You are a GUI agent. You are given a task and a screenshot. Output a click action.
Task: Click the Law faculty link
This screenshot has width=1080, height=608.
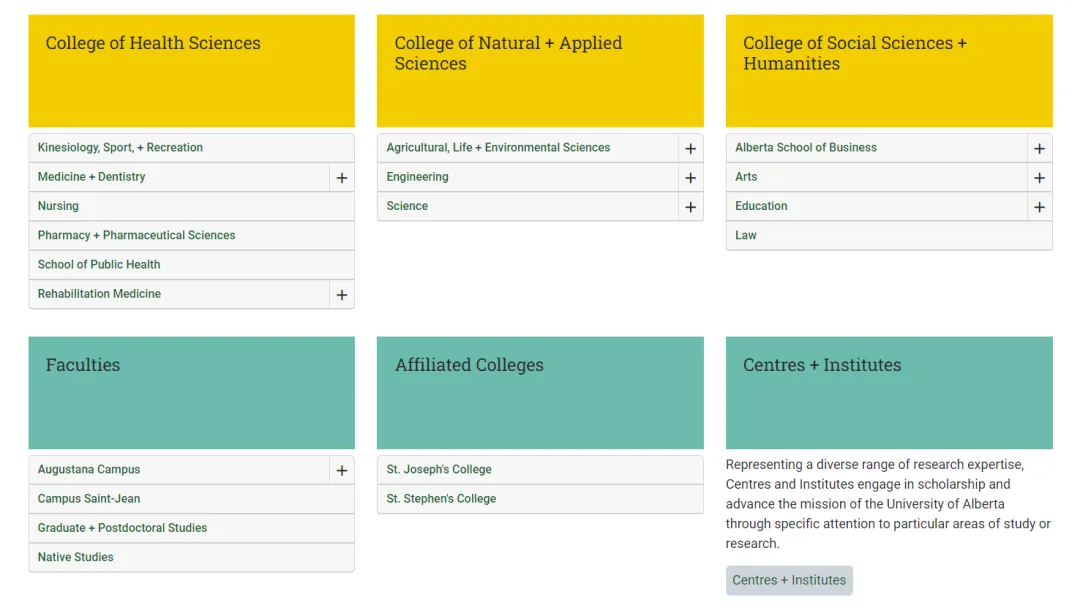[746, 236]
